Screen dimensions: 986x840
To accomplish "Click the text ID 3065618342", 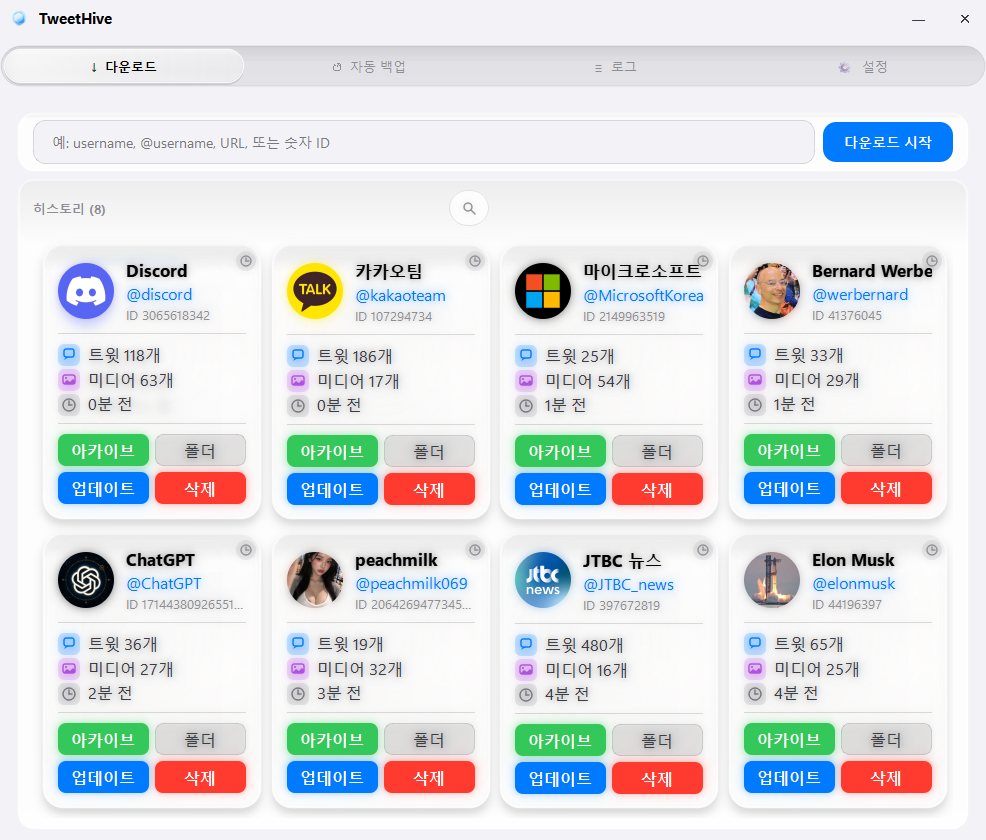I will pyautogui.click(x=168, y=316).
